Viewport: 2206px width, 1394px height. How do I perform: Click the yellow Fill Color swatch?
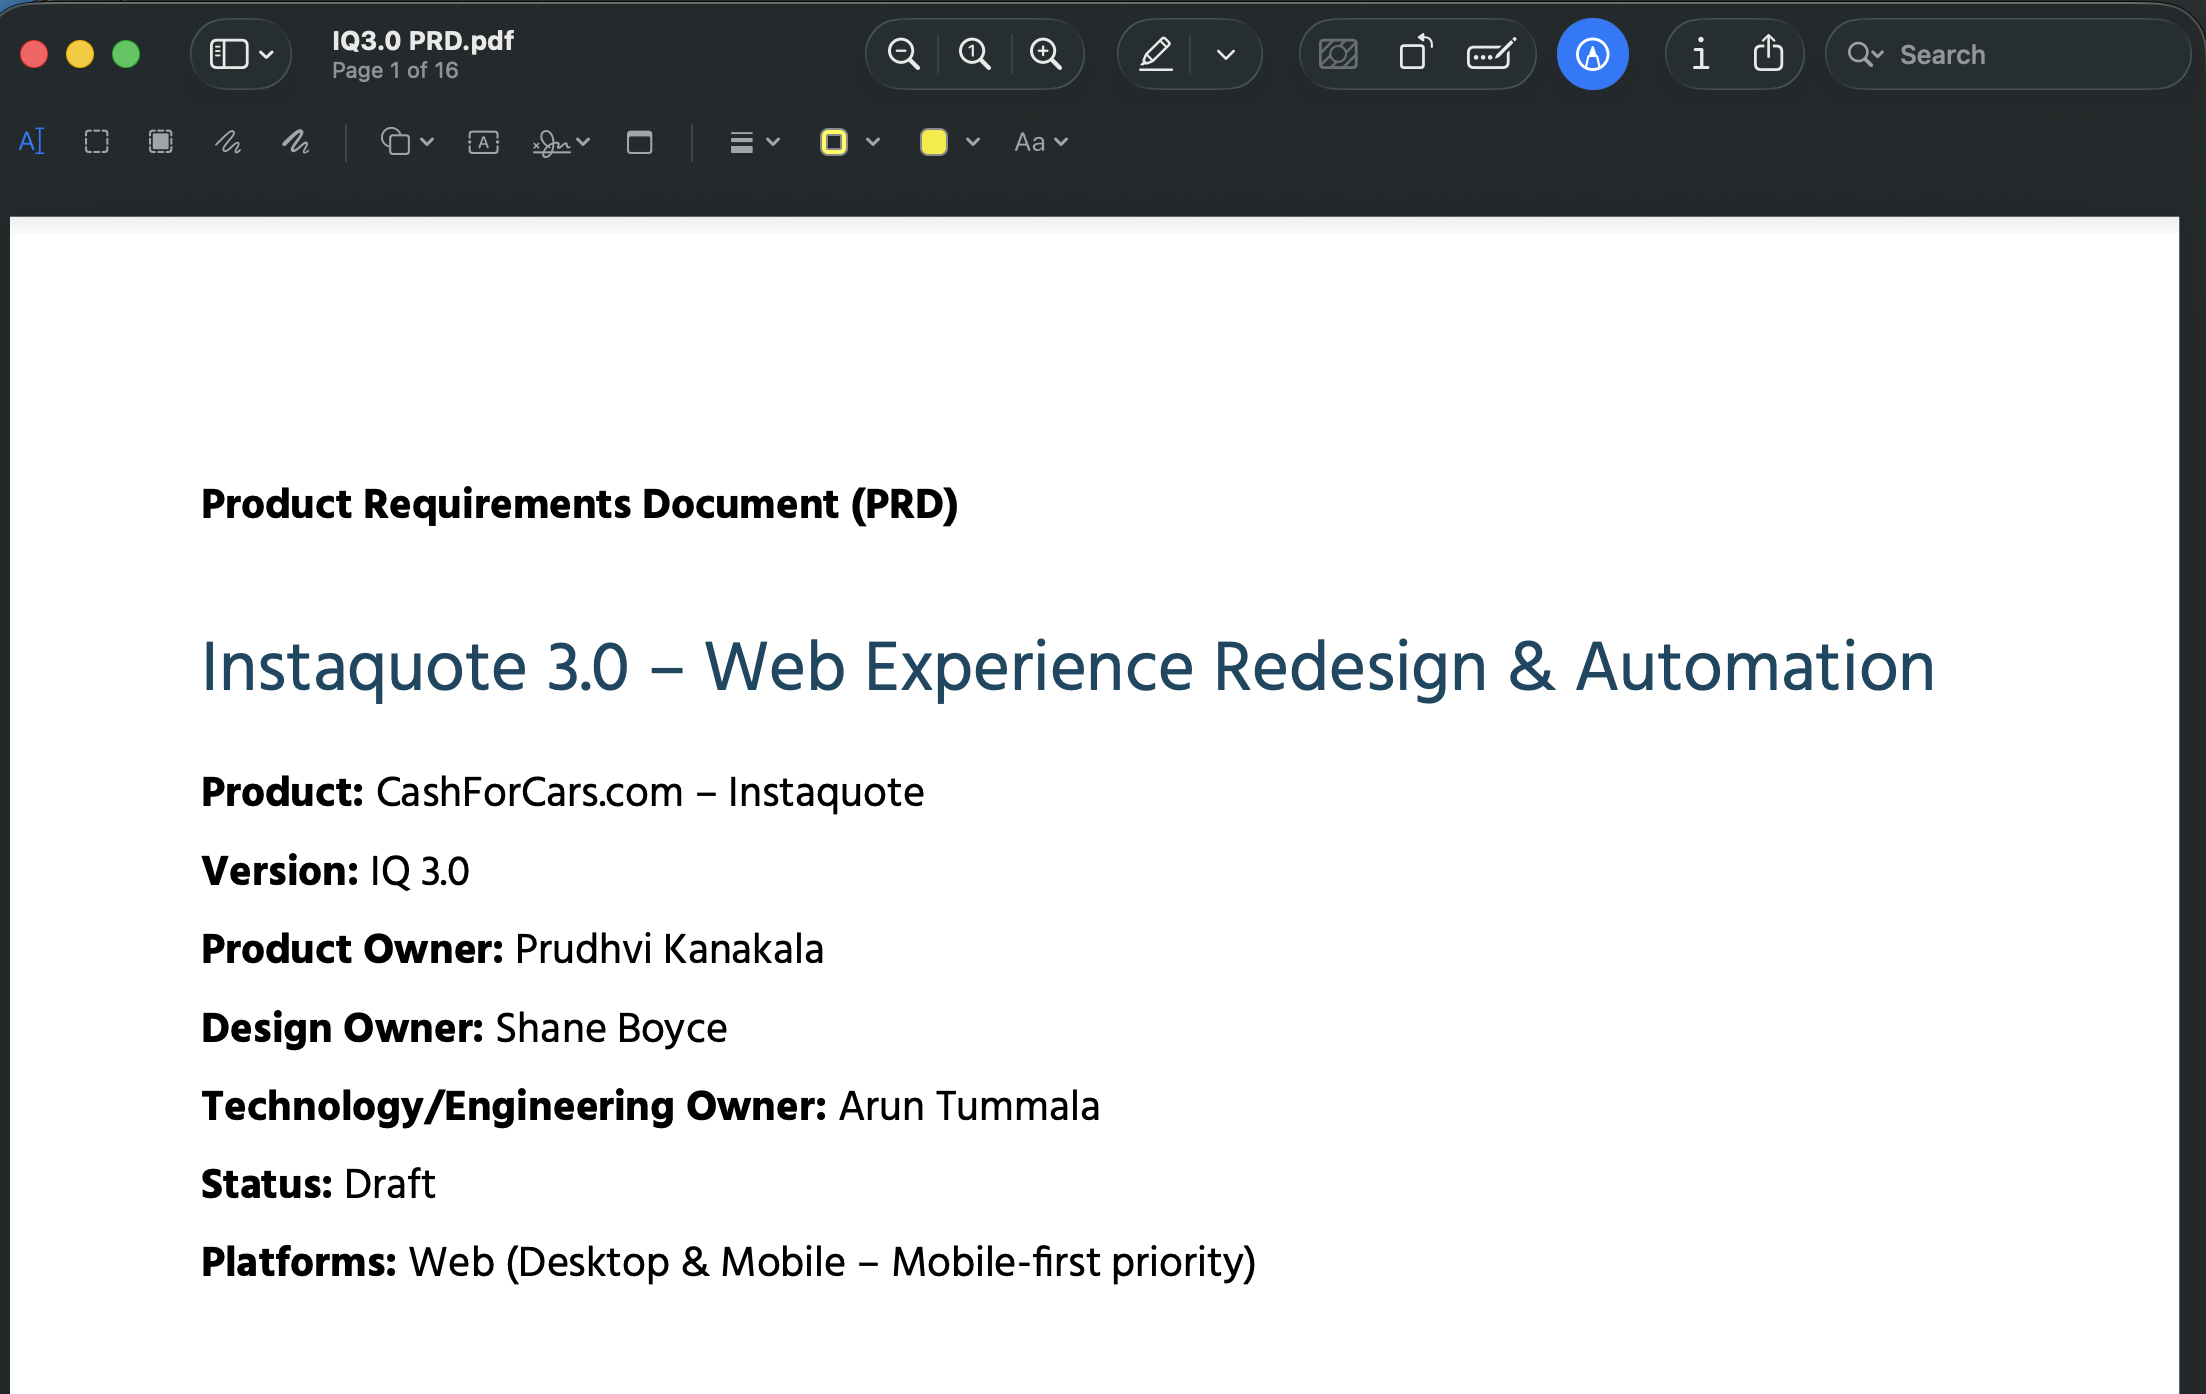tap(934, 142)
